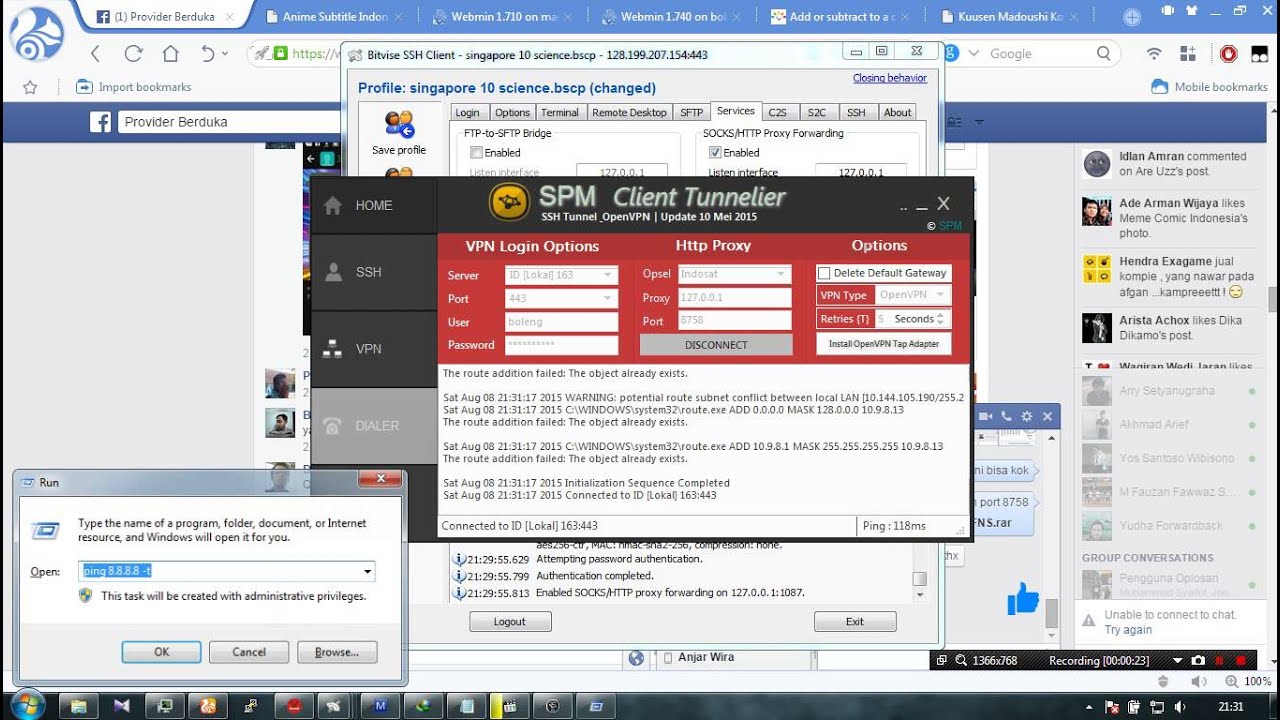Click Try again chat link

click(1128, 630)
